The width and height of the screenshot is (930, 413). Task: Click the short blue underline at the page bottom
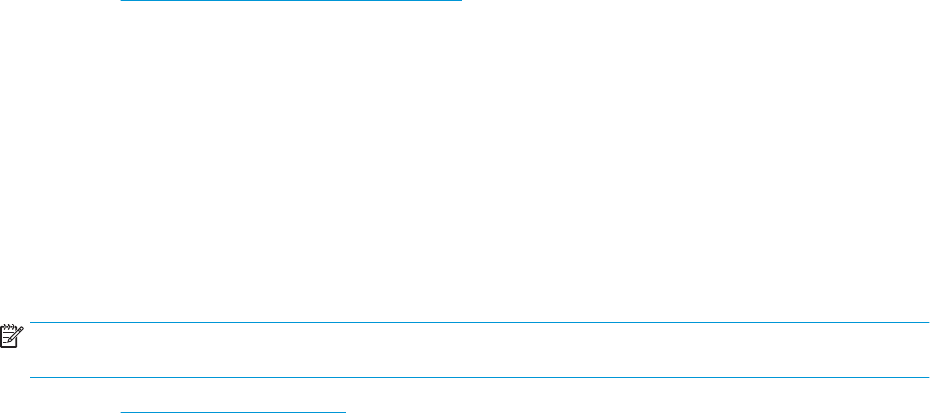(232, 411)
